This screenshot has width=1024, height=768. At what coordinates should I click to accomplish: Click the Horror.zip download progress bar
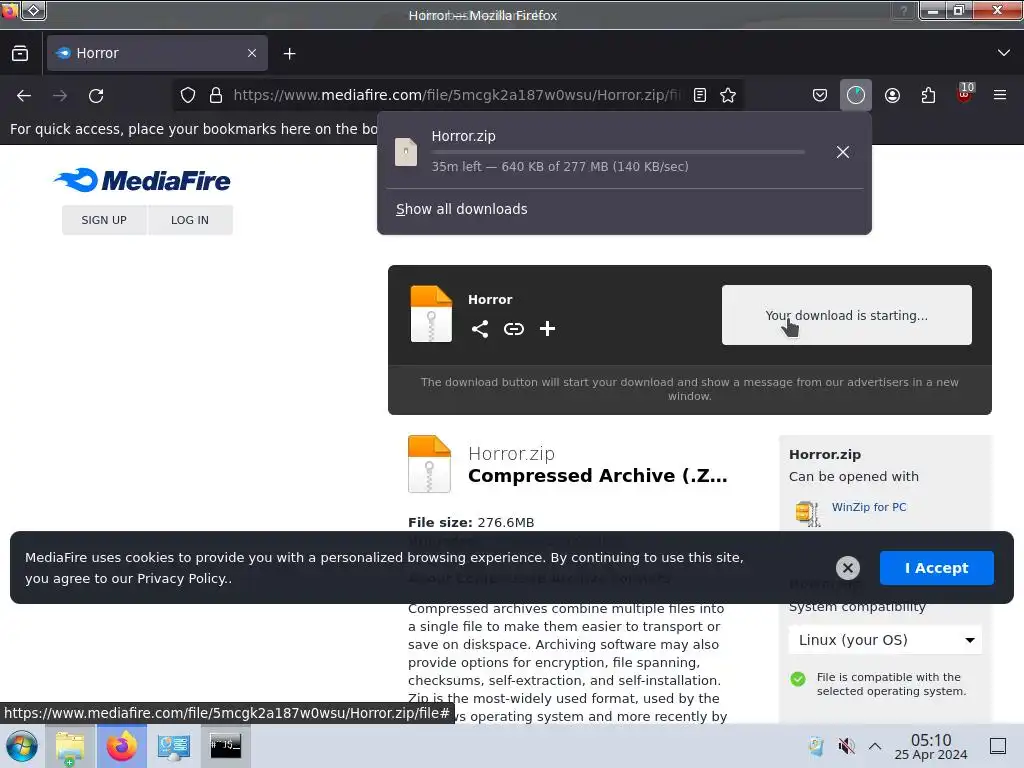point(618,152)
